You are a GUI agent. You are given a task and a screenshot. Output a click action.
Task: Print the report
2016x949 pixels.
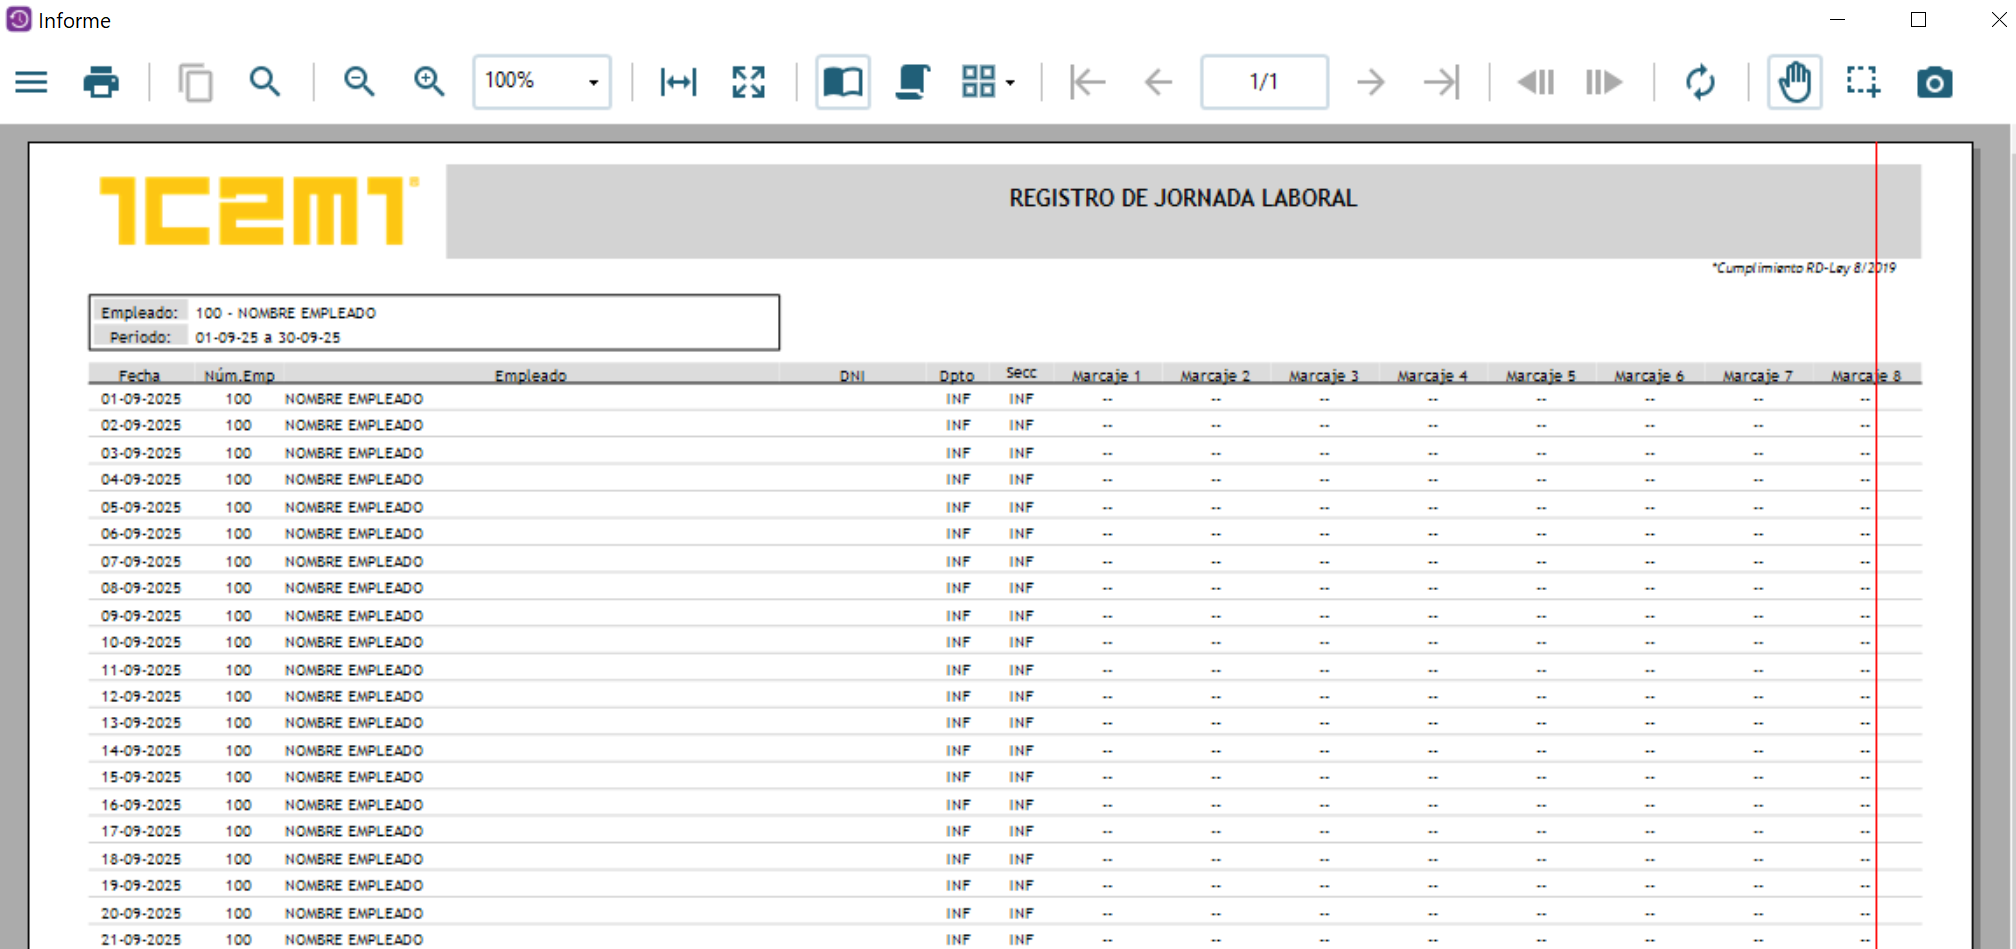101,82
